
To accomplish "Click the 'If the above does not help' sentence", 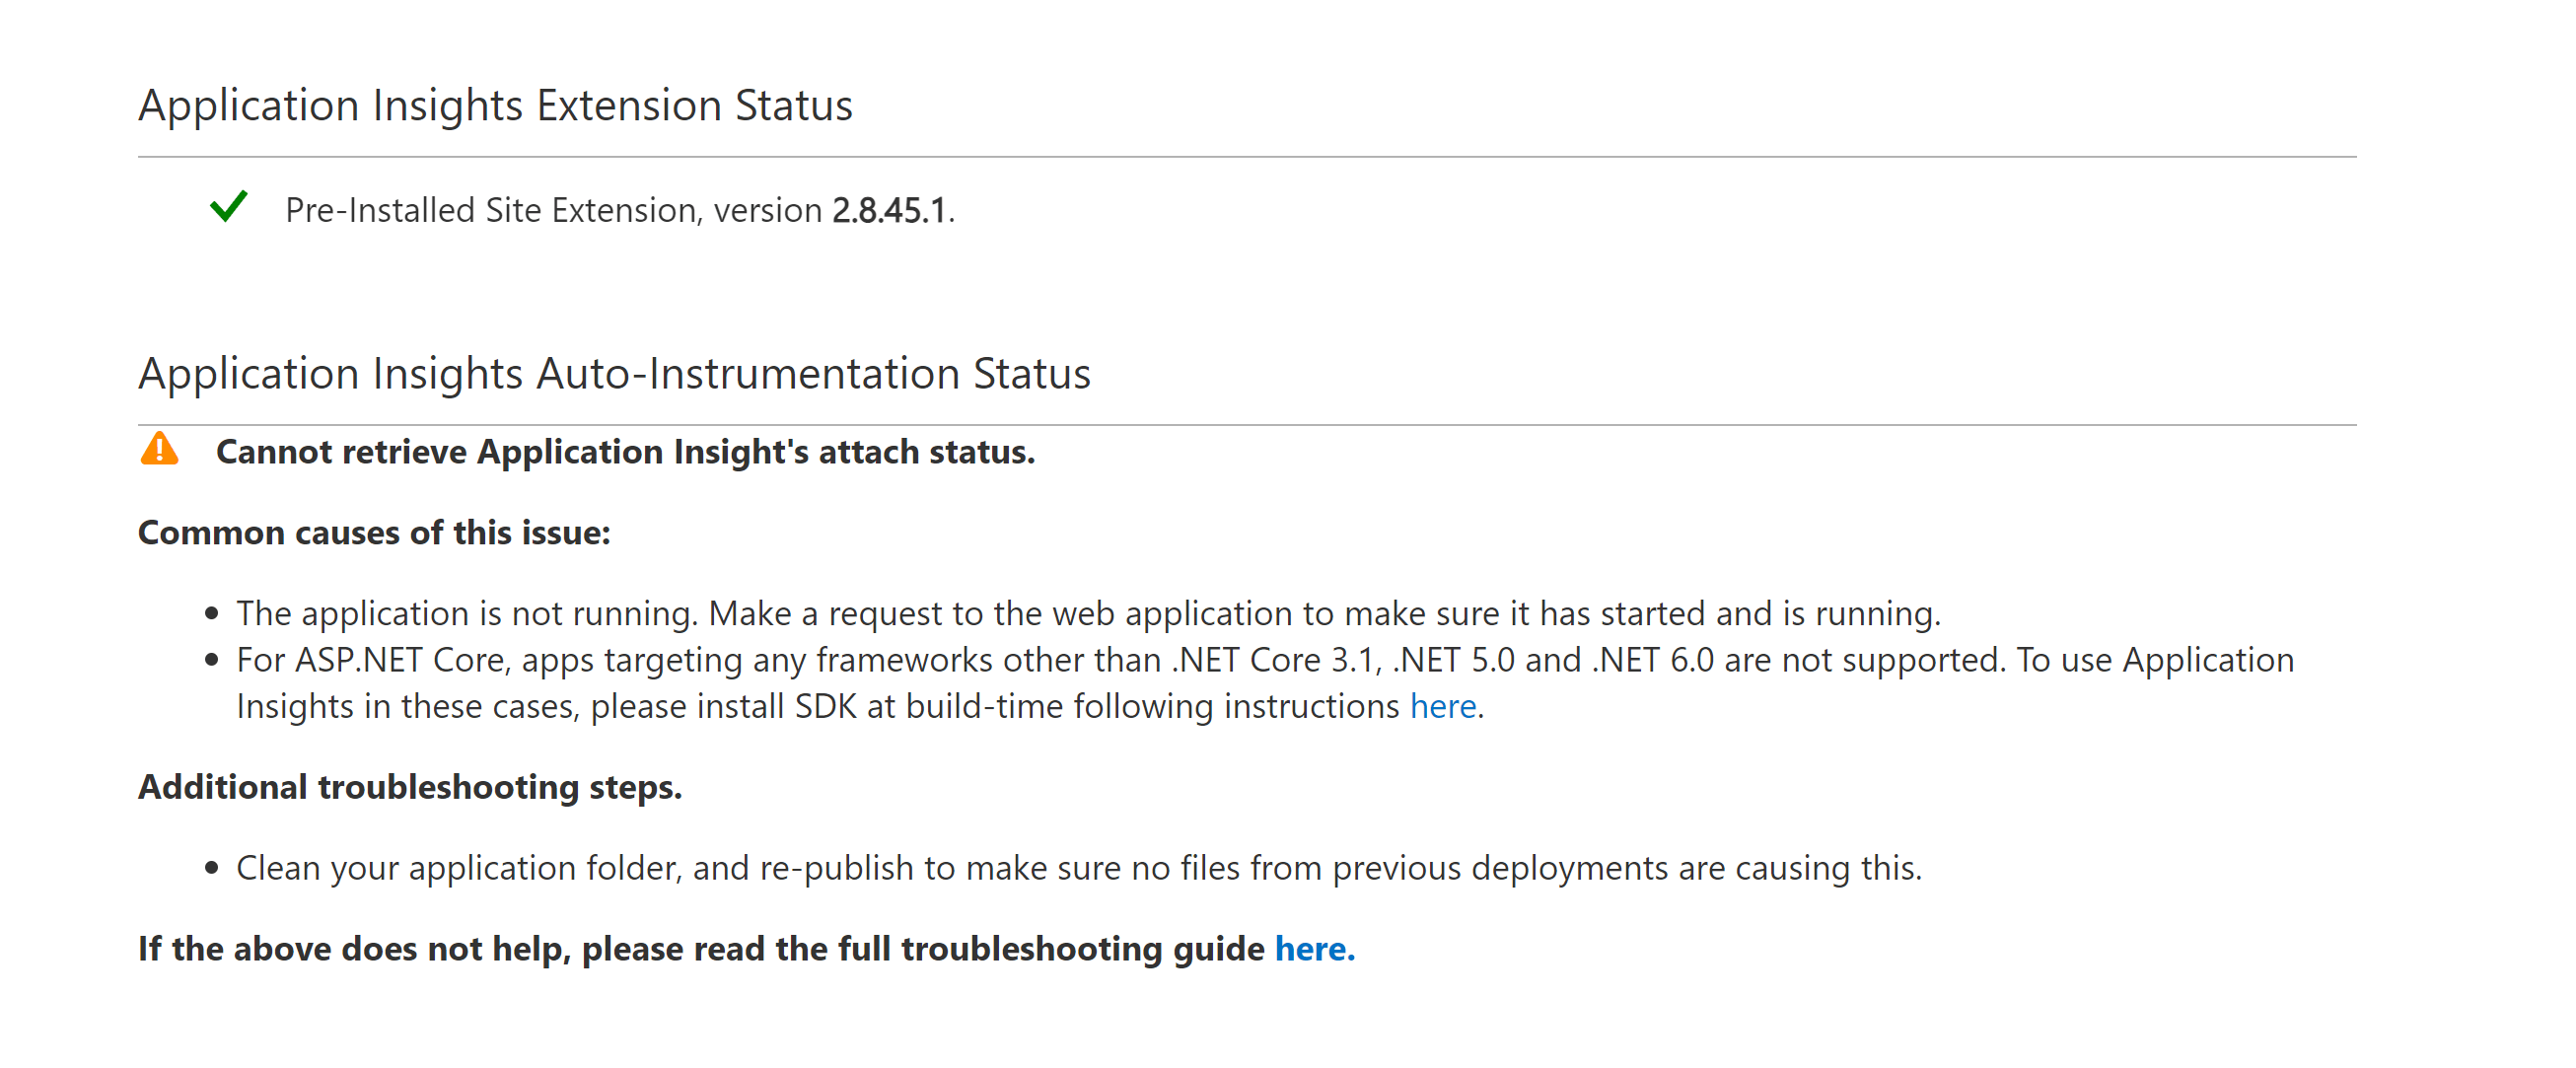I will point(746,948).
